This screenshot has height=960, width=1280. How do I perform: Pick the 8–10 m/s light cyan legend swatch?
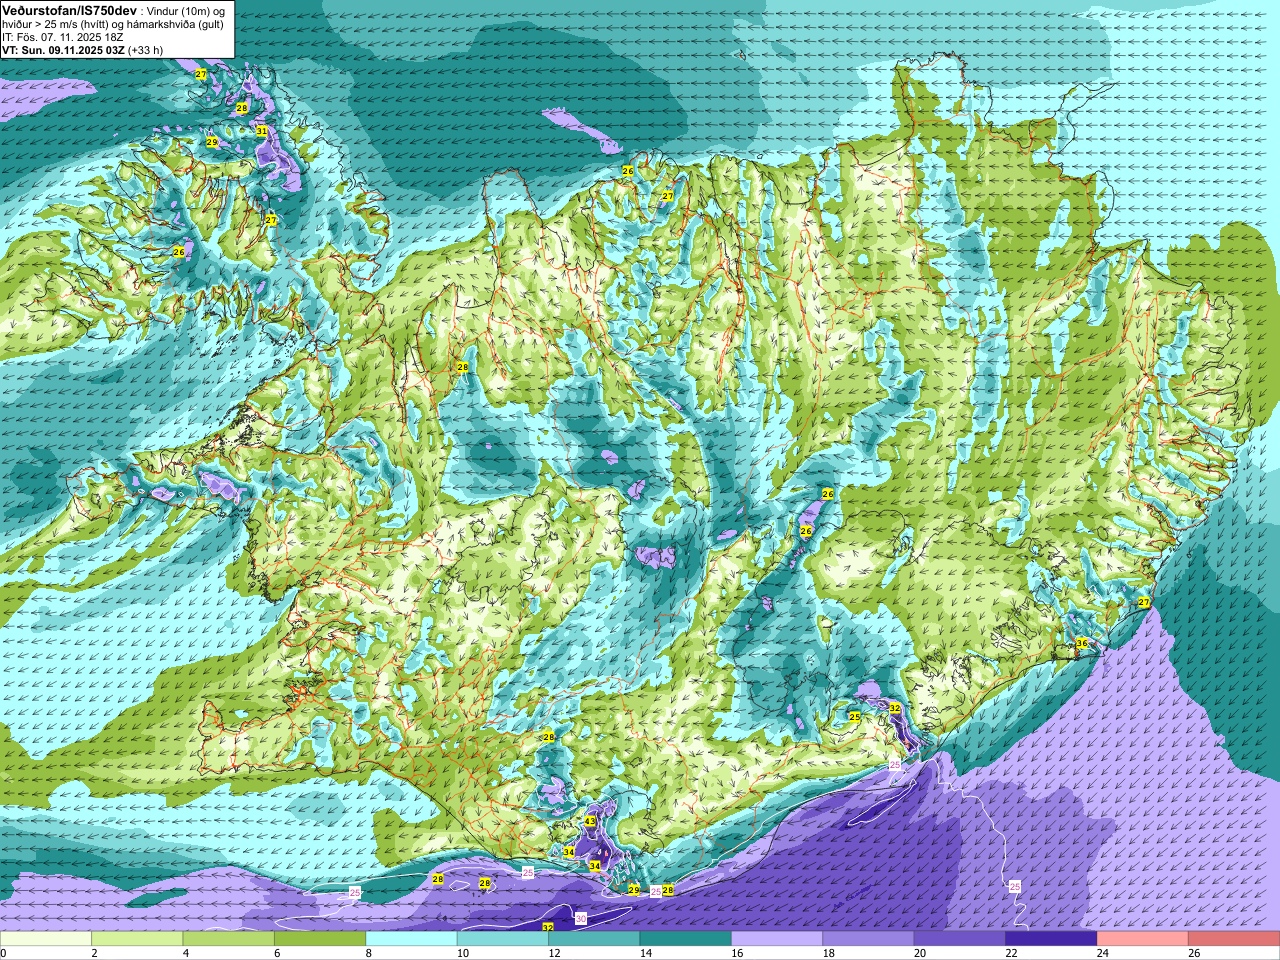412,939
